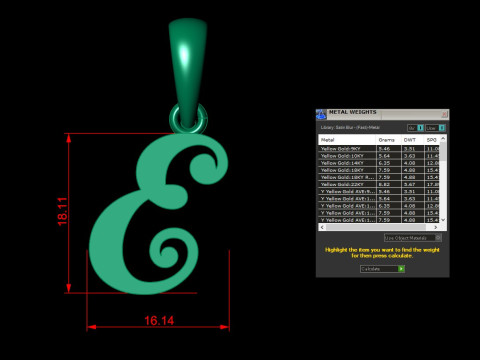Click the scroll up arrow of metal list
Screen dimensions: 480x360
(x=443, y=138)
